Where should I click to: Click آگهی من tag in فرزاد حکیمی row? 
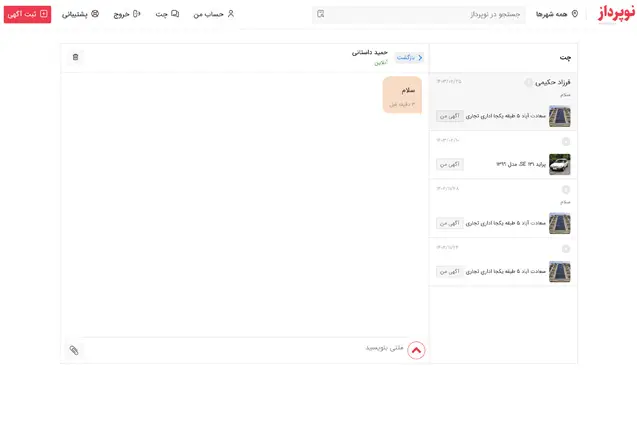point(450,116)
